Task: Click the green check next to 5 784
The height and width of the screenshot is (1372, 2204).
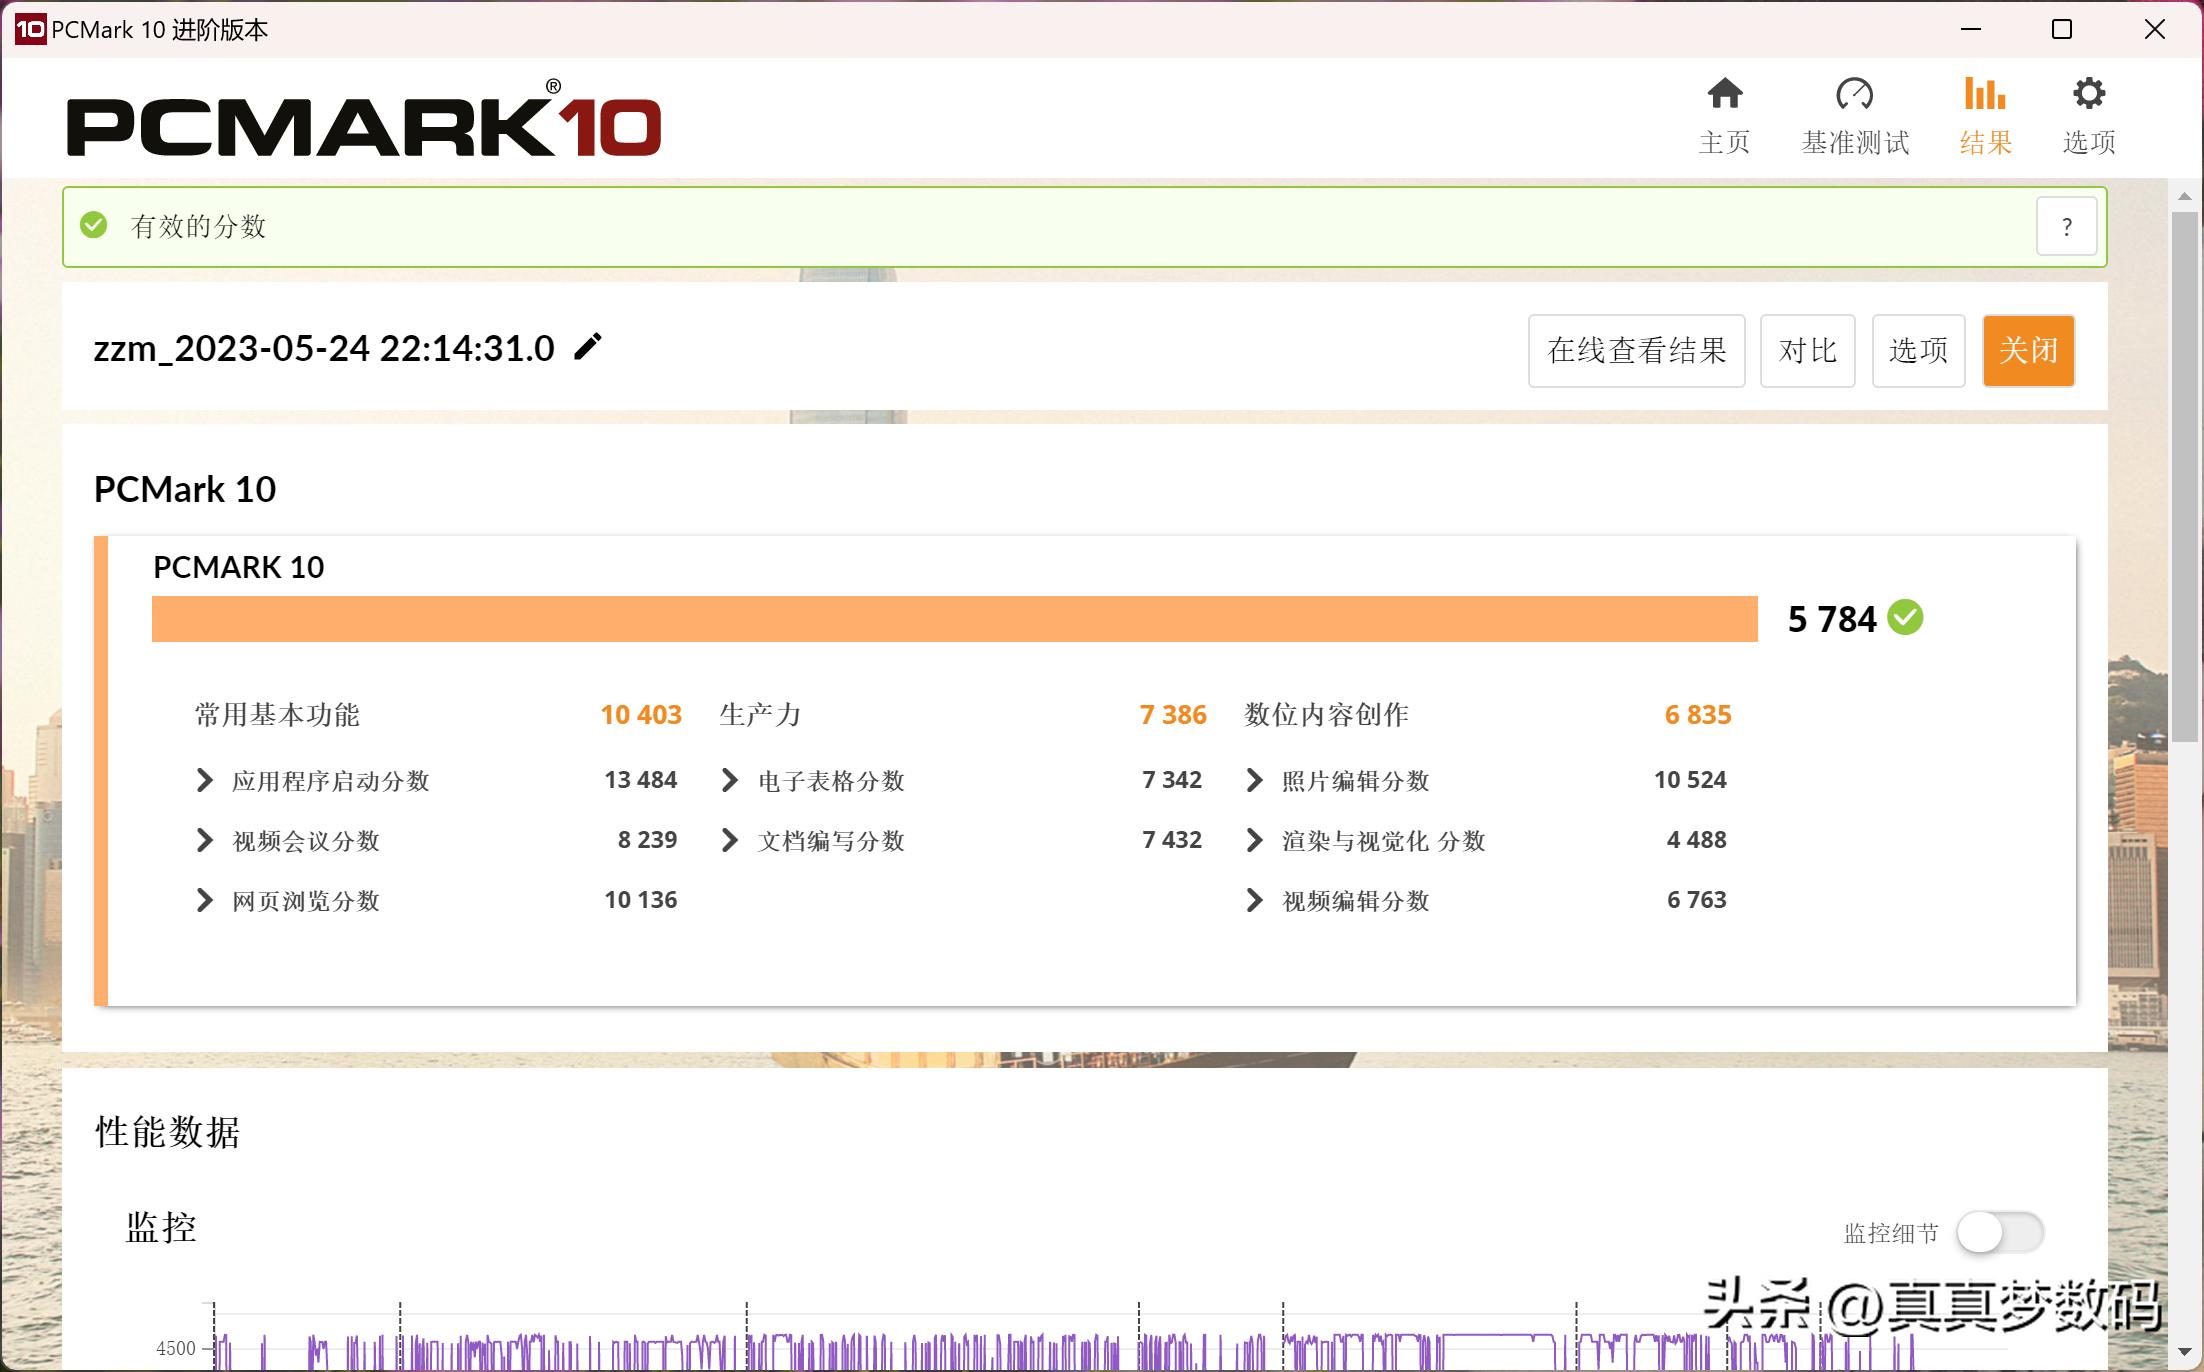Action: click(1905, 618)
